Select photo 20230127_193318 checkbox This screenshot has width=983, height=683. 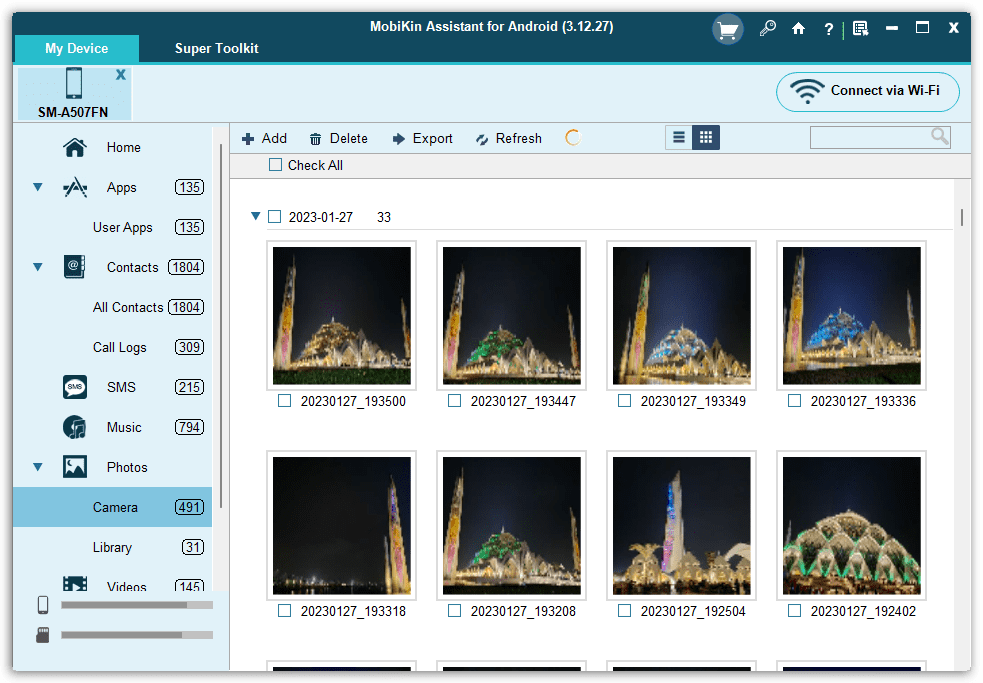click(x=285, y=610)
